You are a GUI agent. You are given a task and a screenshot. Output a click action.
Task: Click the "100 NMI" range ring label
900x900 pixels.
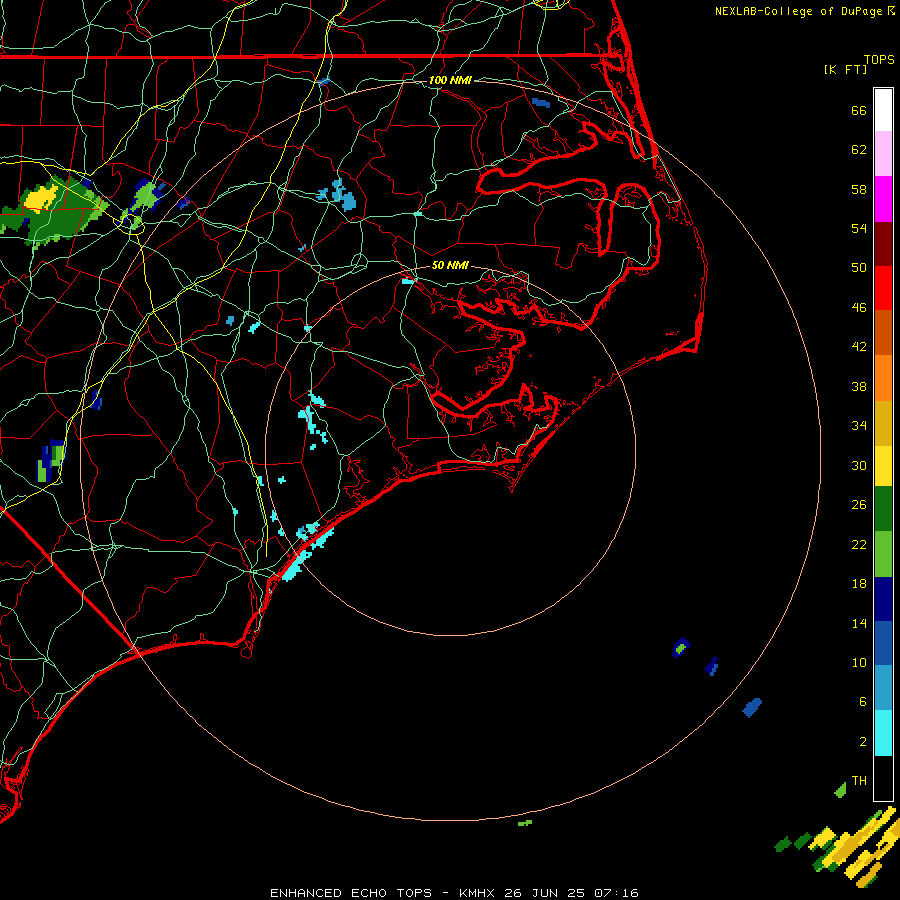click(x=450, y=80)
